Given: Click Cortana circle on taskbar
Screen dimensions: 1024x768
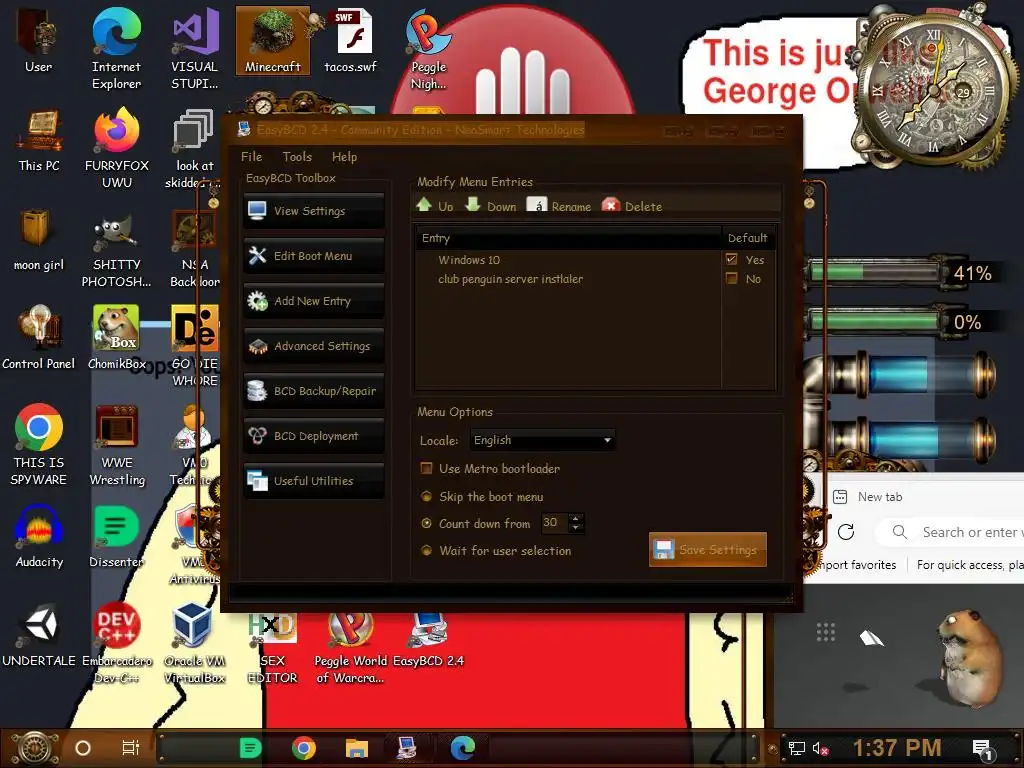Looking at the screenshot, I should coord(83,748).
